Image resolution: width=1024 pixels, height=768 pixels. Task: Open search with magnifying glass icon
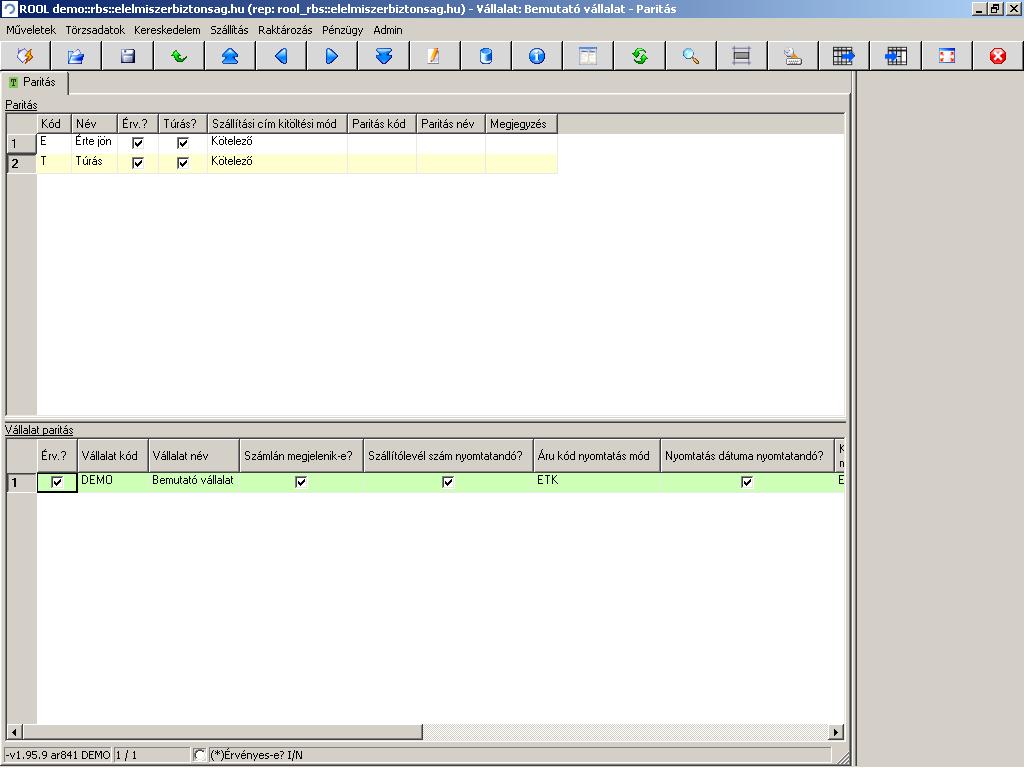[x=690, y=56]
